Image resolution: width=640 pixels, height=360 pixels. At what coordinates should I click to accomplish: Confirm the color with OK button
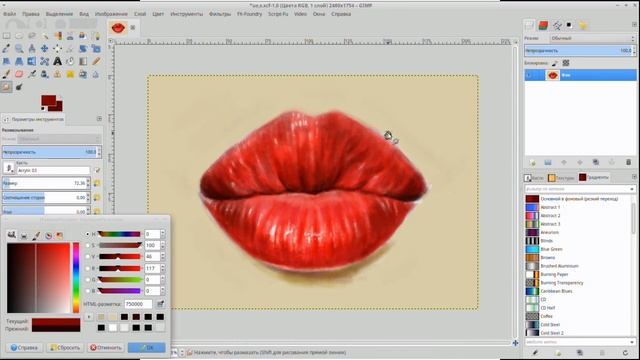pos(147,347)
